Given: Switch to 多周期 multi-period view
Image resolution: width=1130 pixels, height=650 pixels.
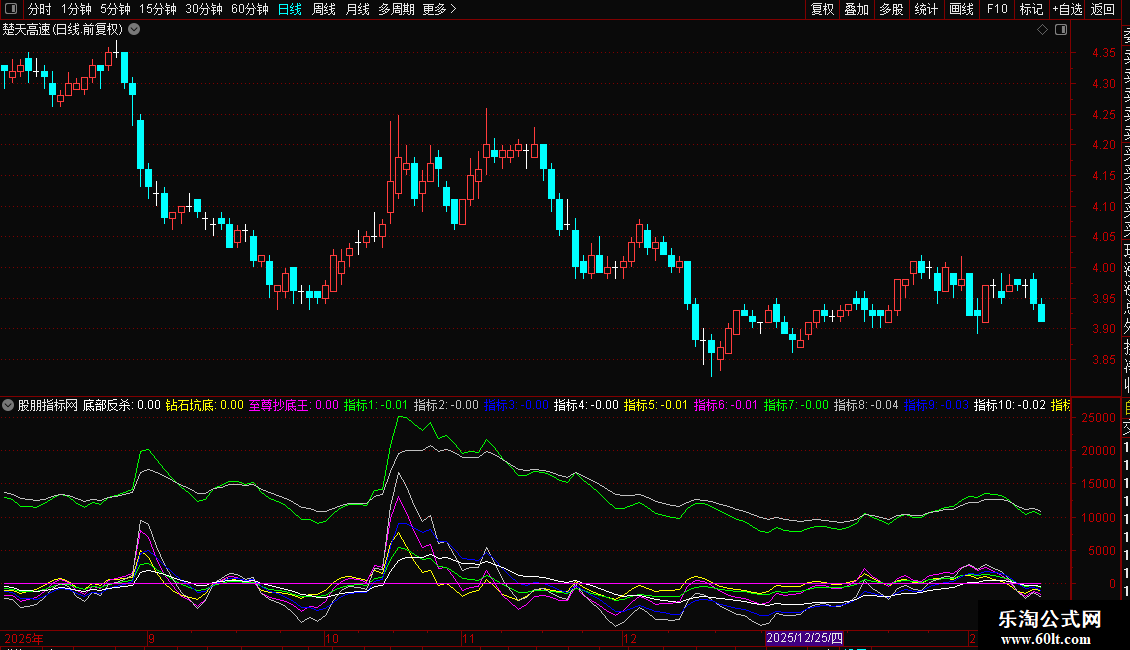Looking at the screenshot, I should pos(396,10).
